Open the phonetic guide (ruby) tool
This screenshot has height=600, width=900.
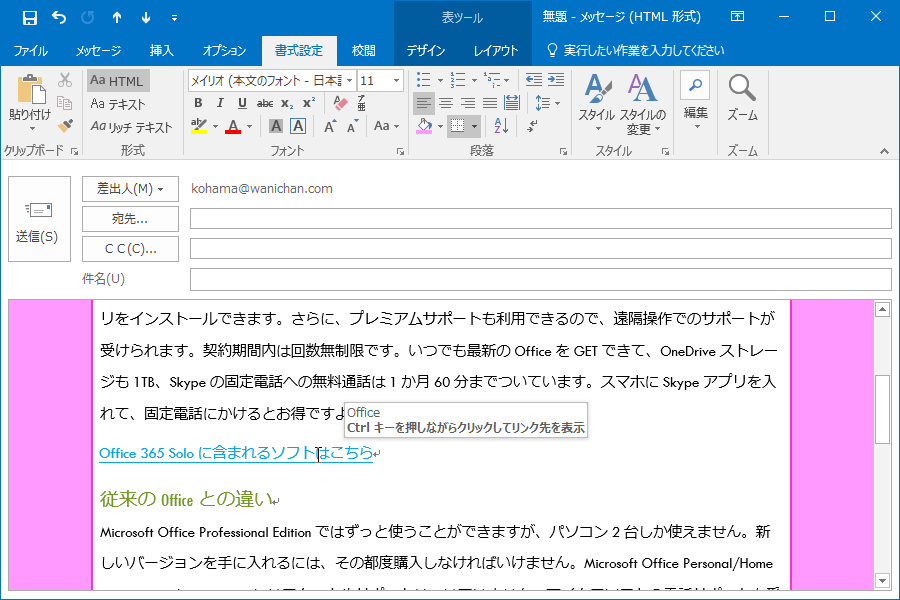(x=362, y=103)
